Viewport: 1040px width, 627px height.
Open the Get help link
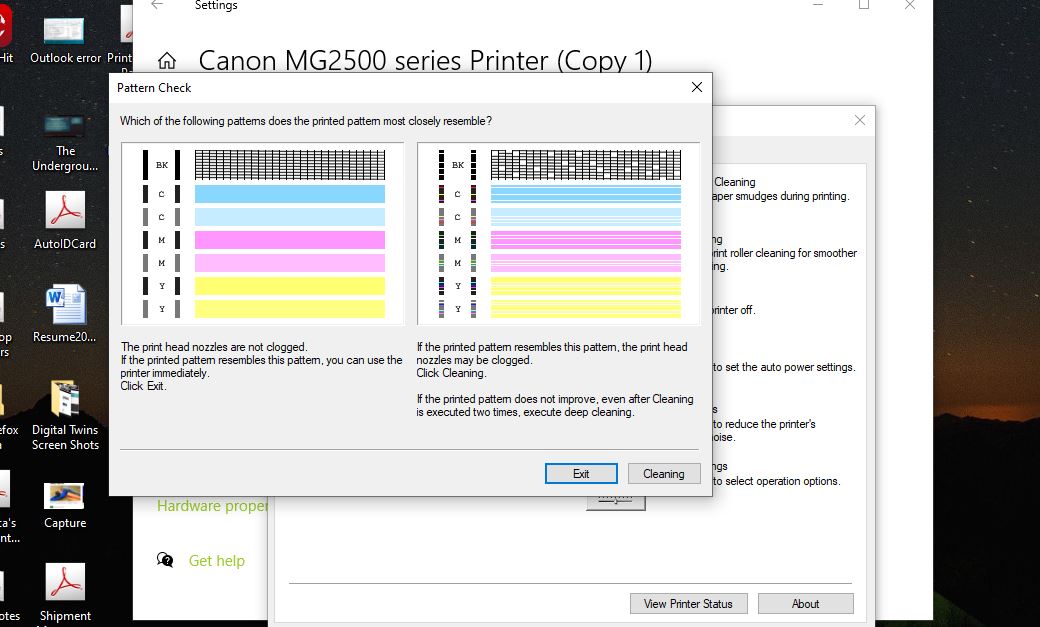pyautogui.click(x=216, y=561)
